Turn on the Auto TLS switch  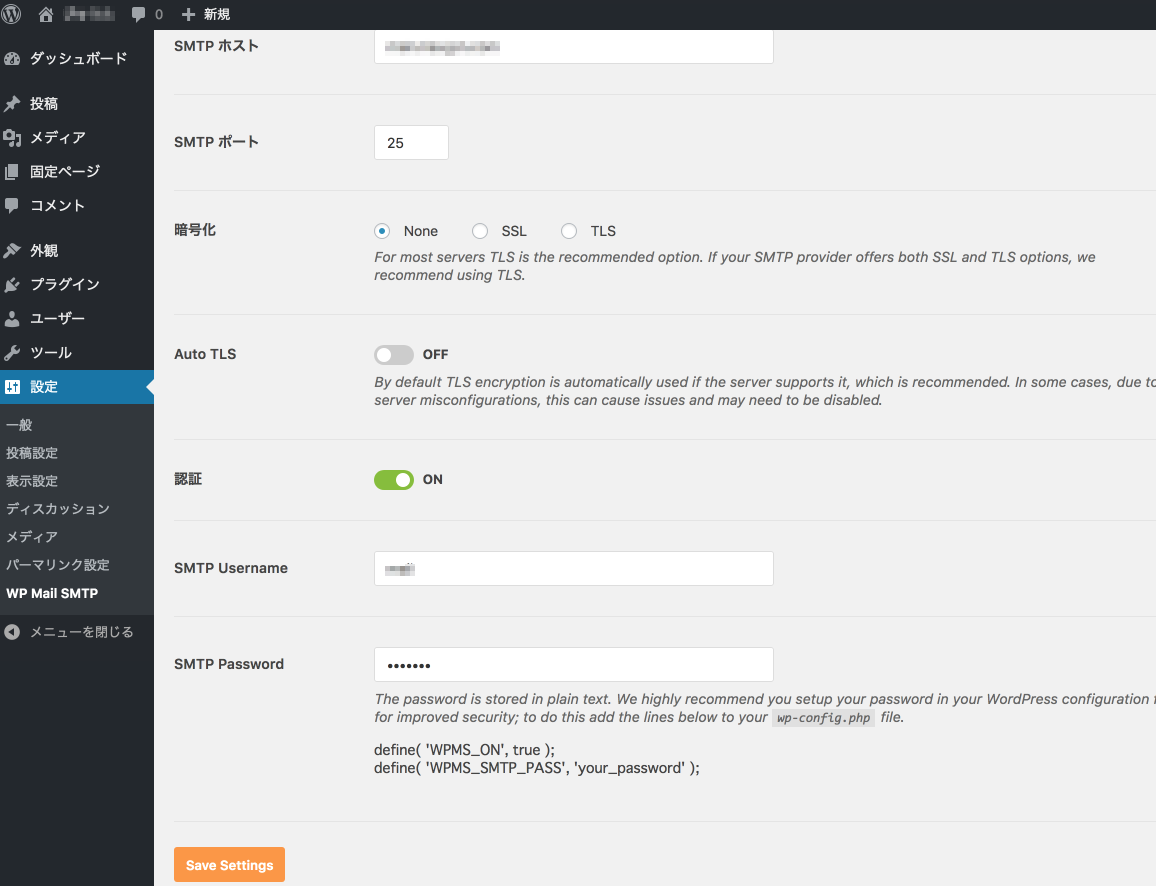coord(394,355)
